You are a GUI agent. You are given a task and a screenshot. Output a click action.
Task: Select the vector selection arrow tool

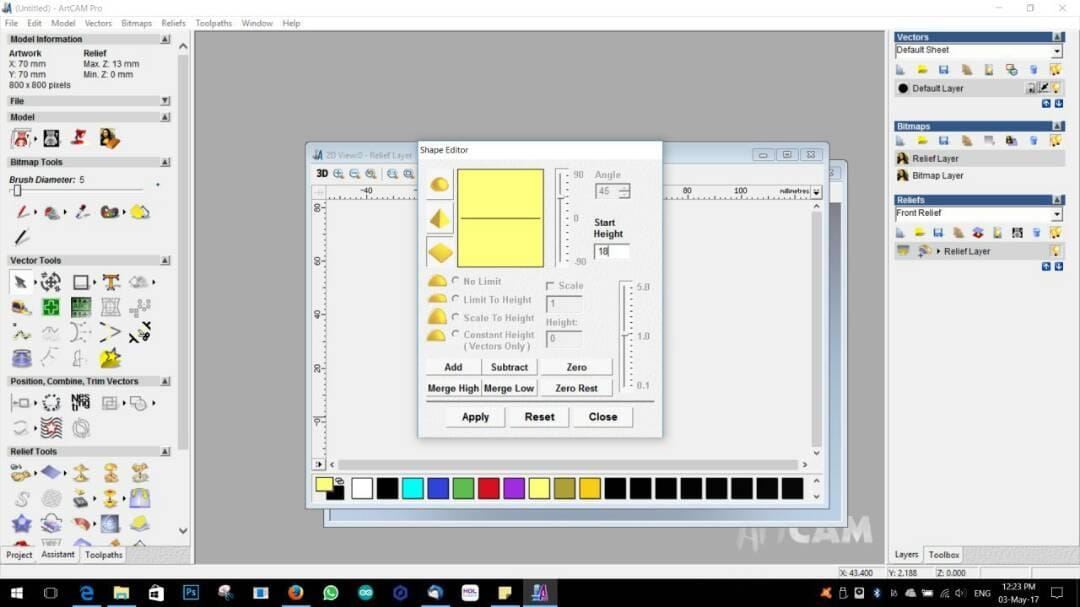coord(20,282)
